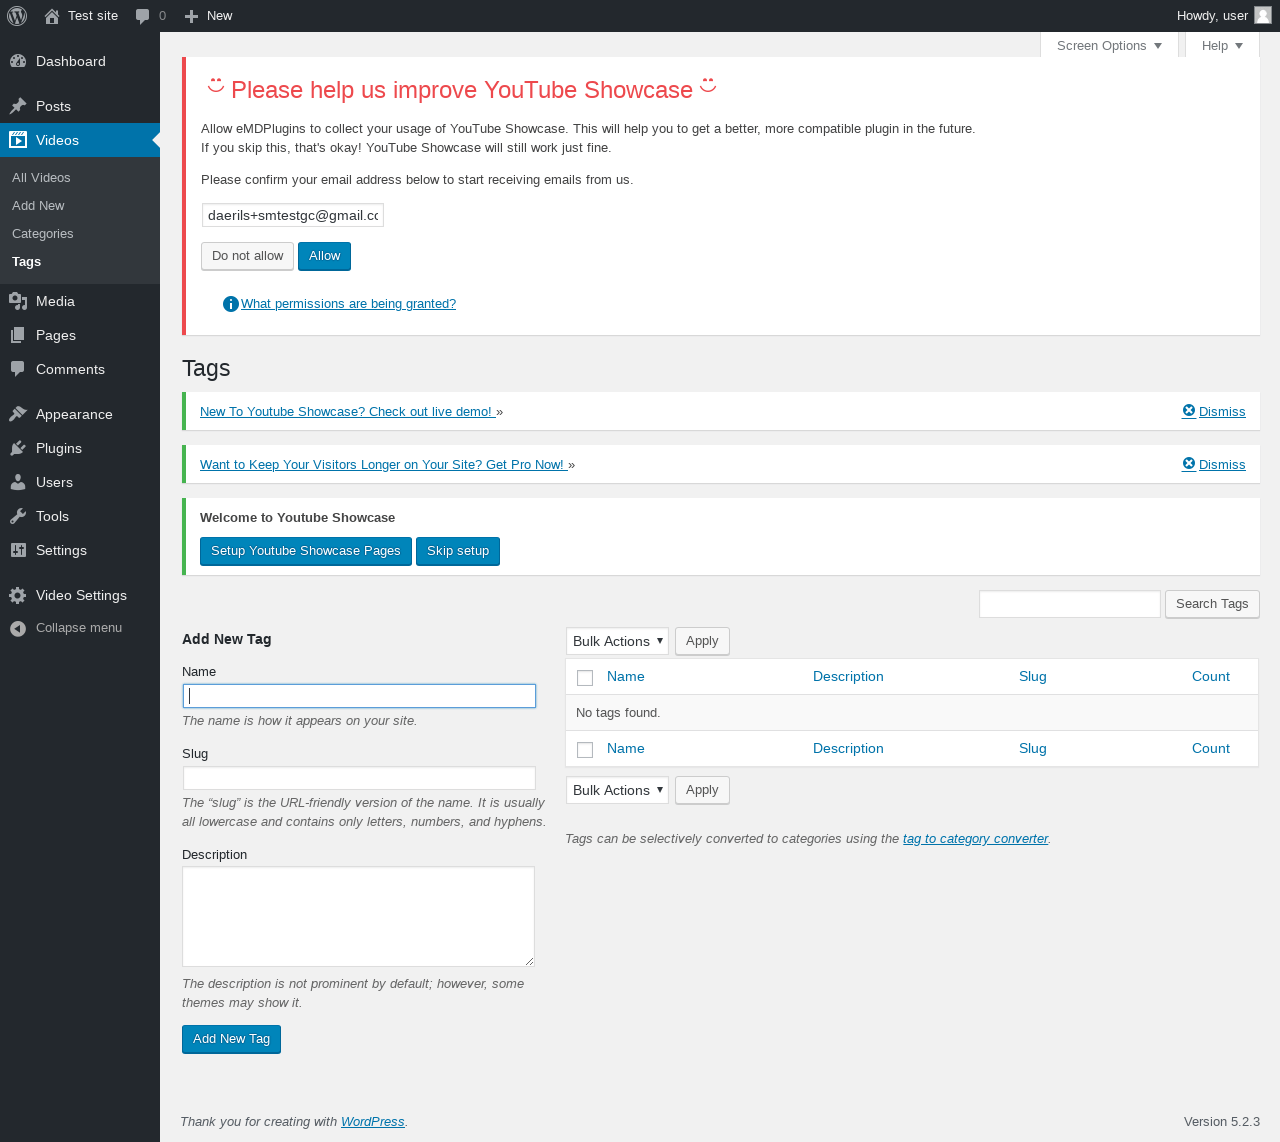The height and width of the screenshot is (1142, 1280).
Task: Click Setup Youtube Showcase Pages button
Action: pyautogui.click(x=306, y=551)
